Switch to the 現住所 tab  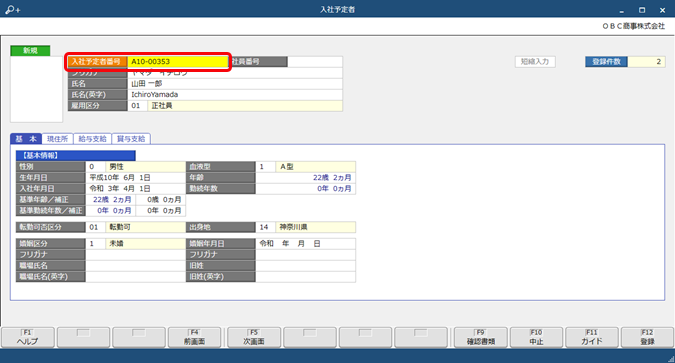tap(57, 139)
